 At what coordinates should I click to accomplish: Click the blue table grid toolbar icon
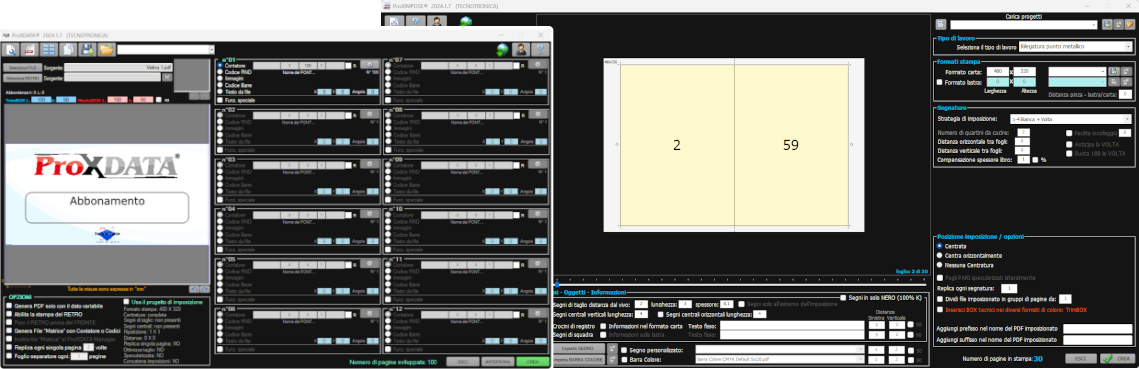[x=49, y=49]
